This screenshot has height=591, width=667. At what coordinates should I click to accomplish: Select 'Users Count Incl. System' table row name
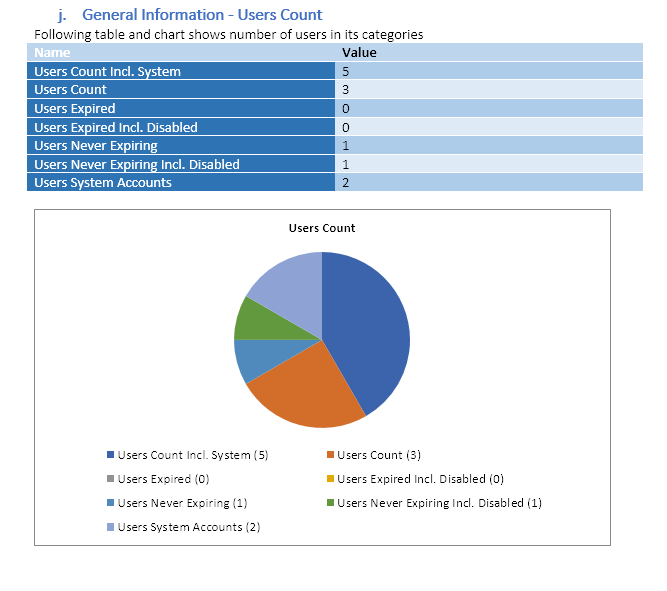[107, 71]
